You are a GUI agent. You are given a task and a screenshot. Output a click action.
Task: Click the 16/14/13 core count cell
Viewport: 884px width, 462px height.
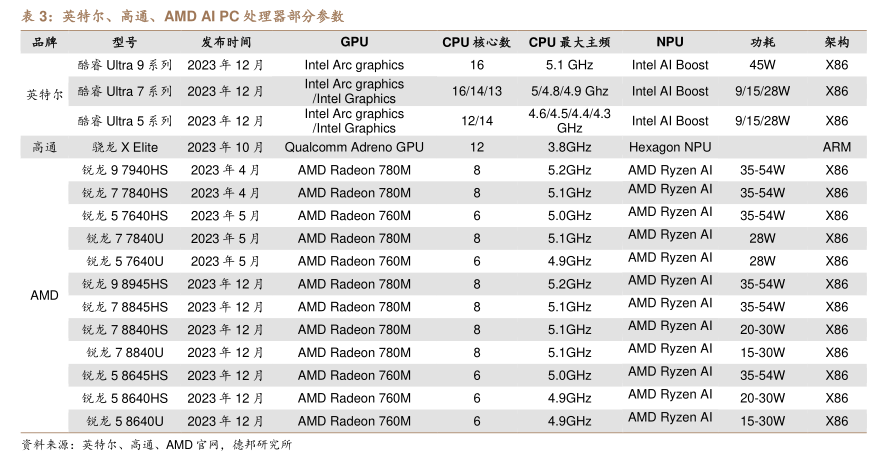tap(476, 91)
